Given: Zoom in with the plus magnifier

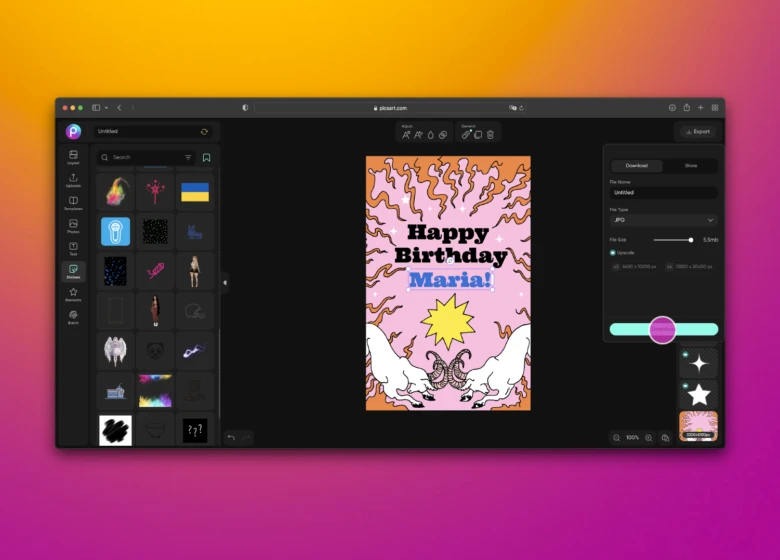Looking at the screenshot, I should 648,438.
